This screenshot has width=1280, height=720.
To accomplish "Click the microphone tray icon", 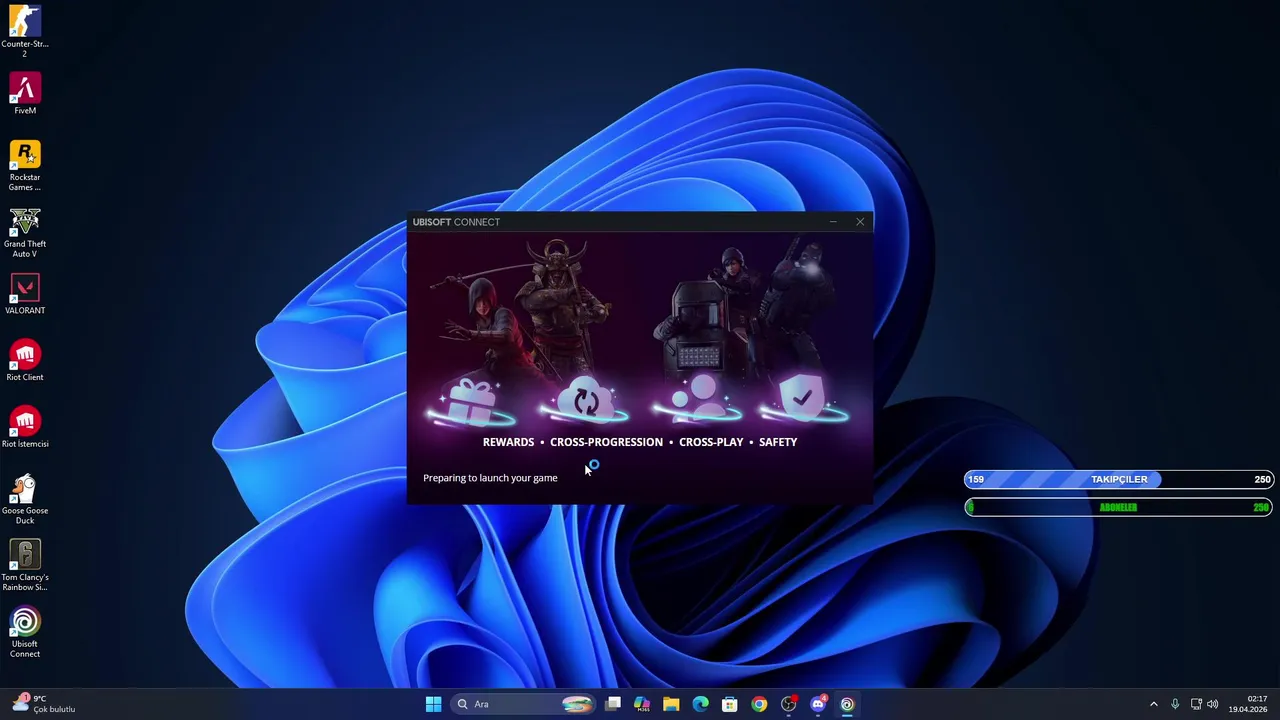I will [1175, 704].
